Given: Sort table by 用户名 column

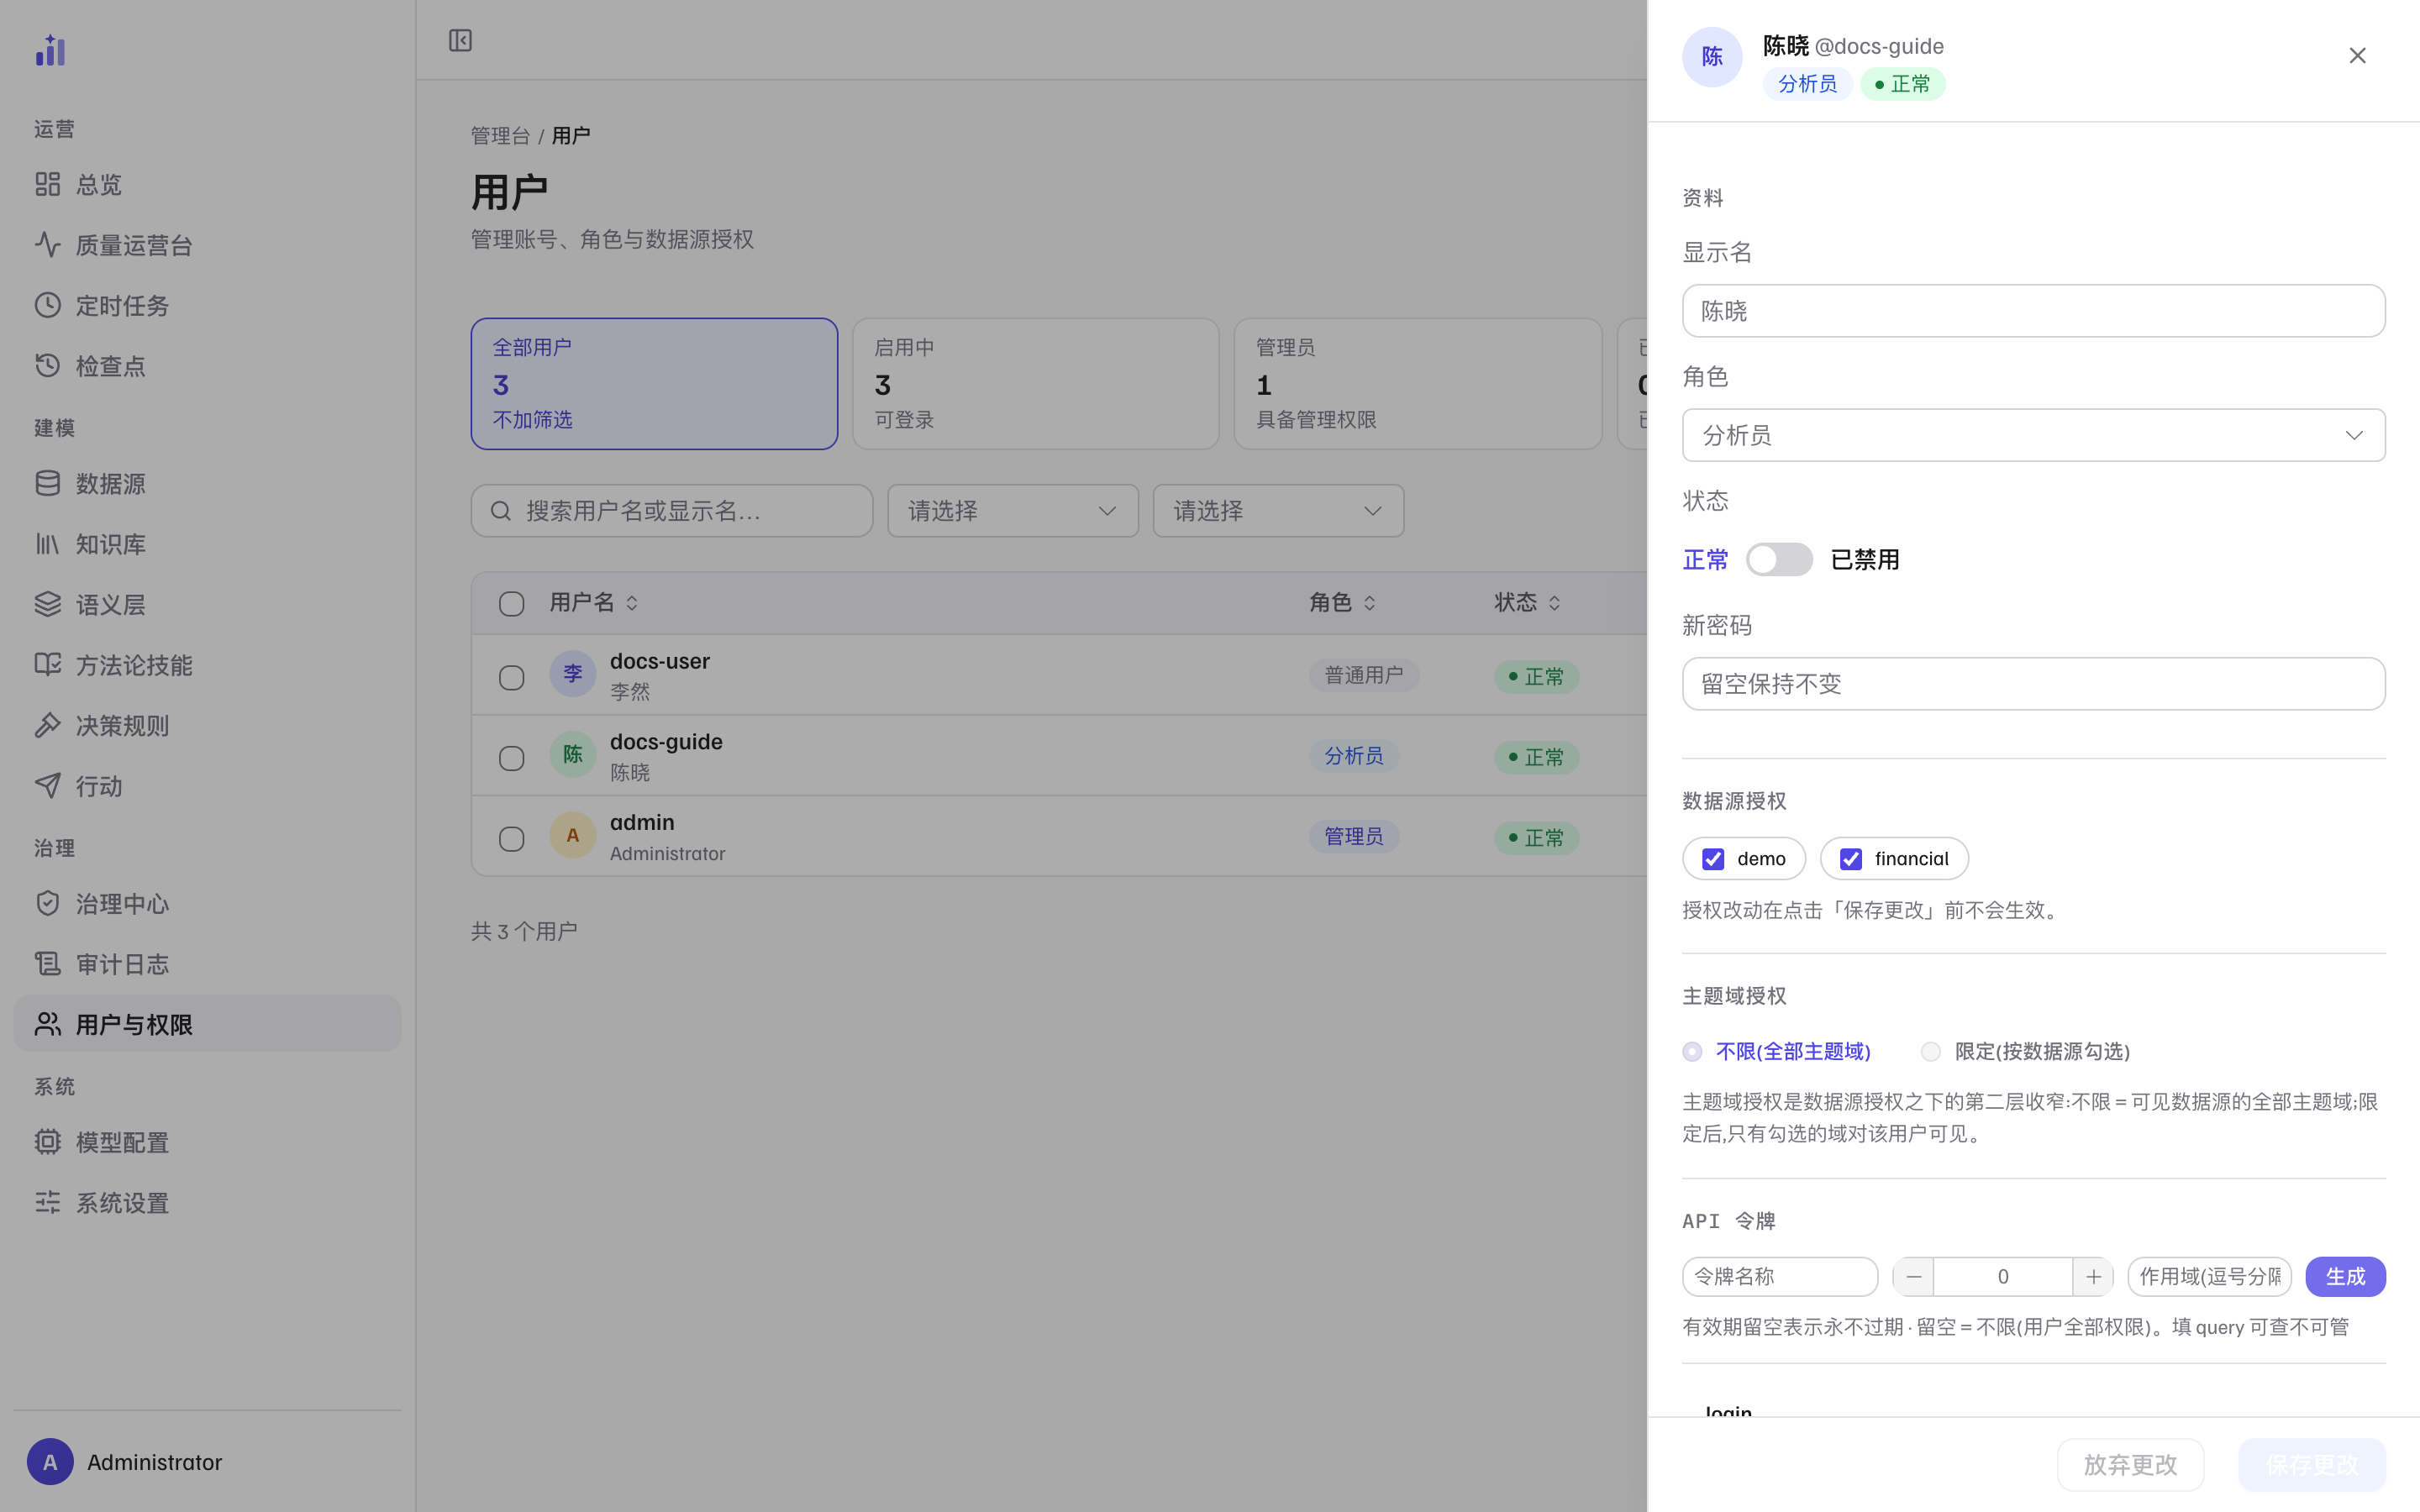Looking at the screenshot, I should pyautogui.click(x=594, y=602).
